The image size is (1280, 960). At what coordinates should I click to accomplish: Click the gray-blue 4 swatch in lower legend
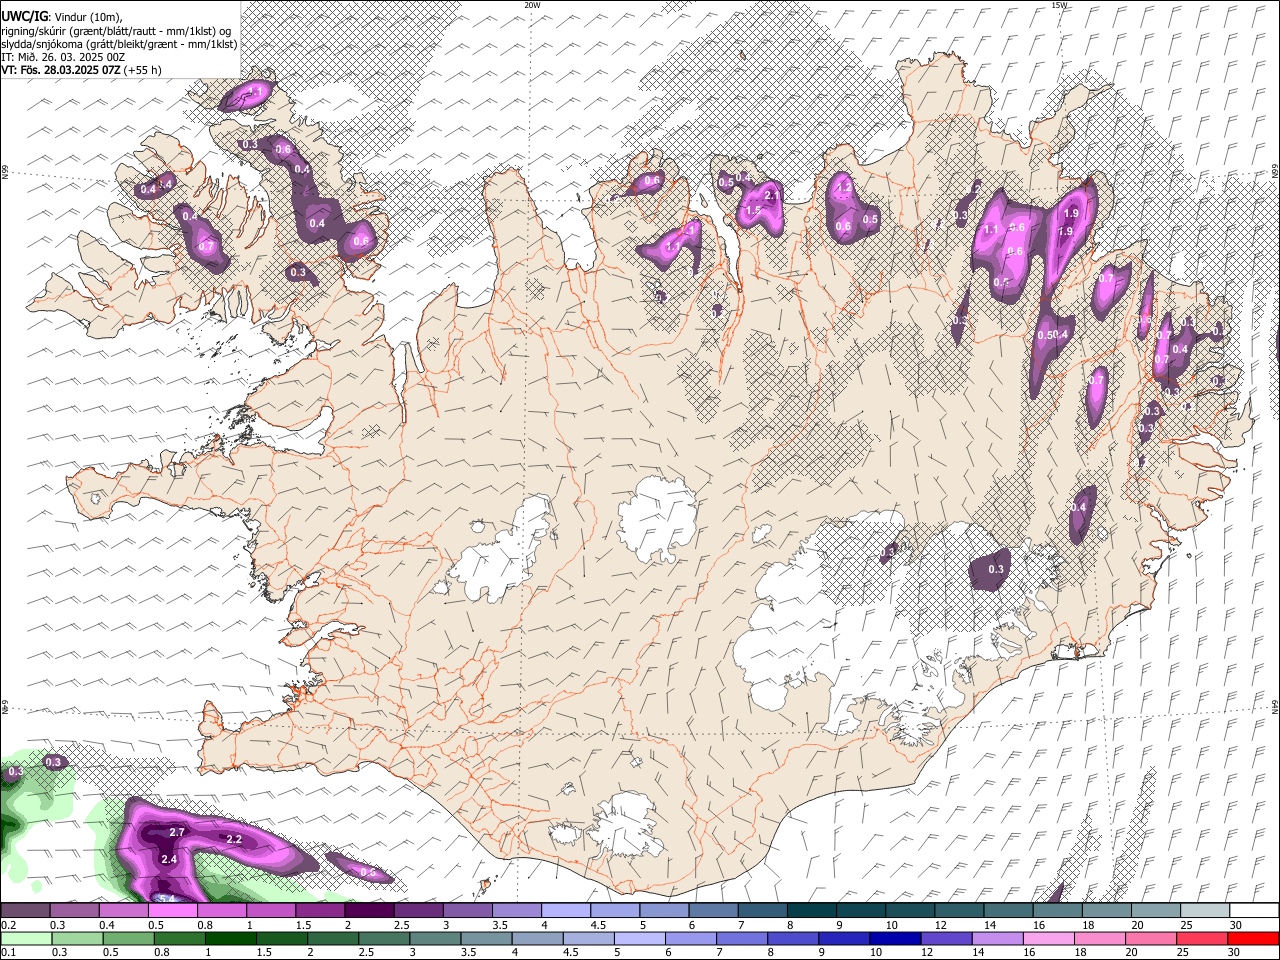537,938
